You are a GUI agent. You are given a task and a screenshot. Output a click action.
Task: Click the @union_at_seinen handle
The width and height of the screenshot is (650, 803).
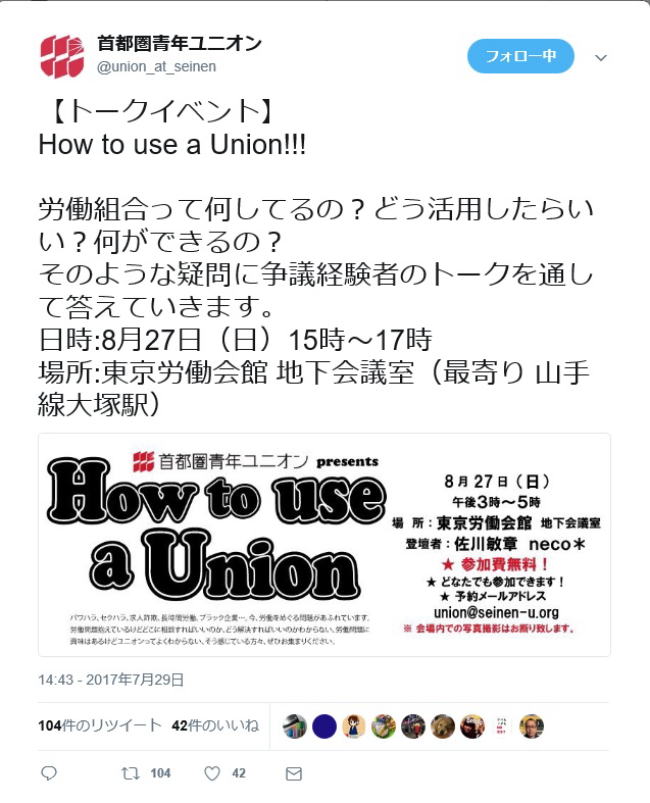click(x=157, y=67)
